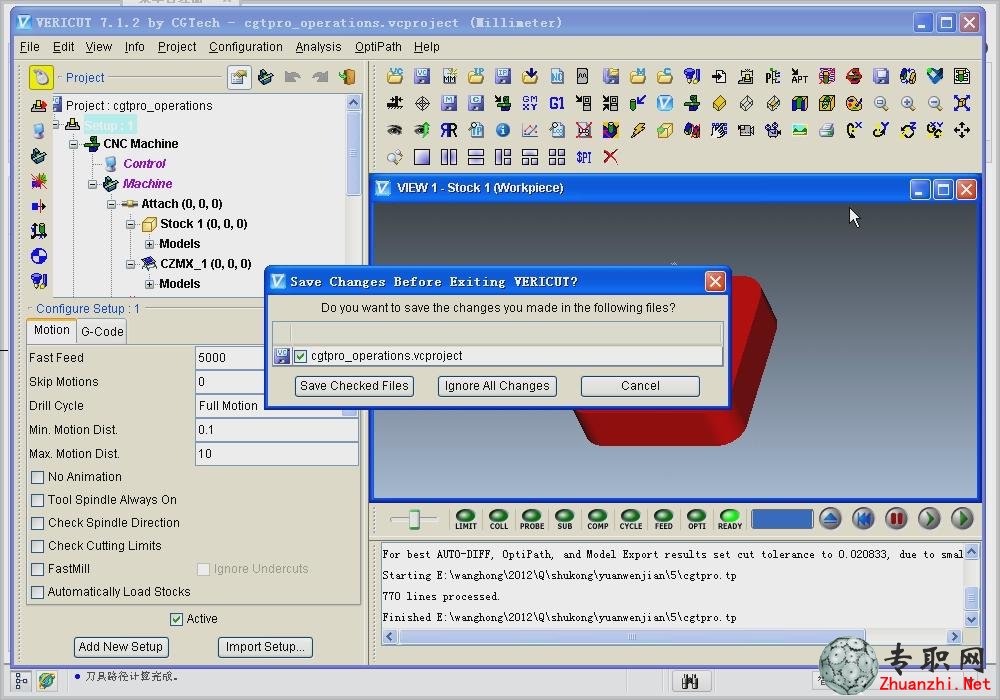Click the crosshair target toolbar icon
This screenshot has height=700, width=1000.
point(422,103)
